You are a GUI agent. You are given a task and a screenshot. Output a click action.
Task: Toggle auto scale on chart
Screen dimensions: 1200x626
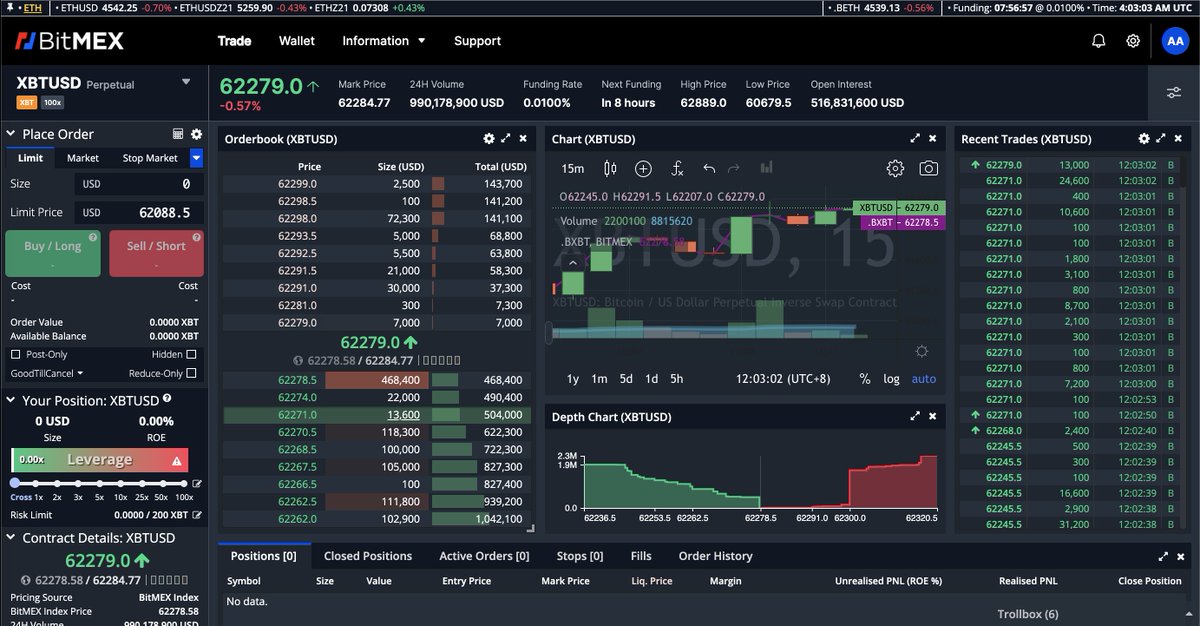point(924,379)
